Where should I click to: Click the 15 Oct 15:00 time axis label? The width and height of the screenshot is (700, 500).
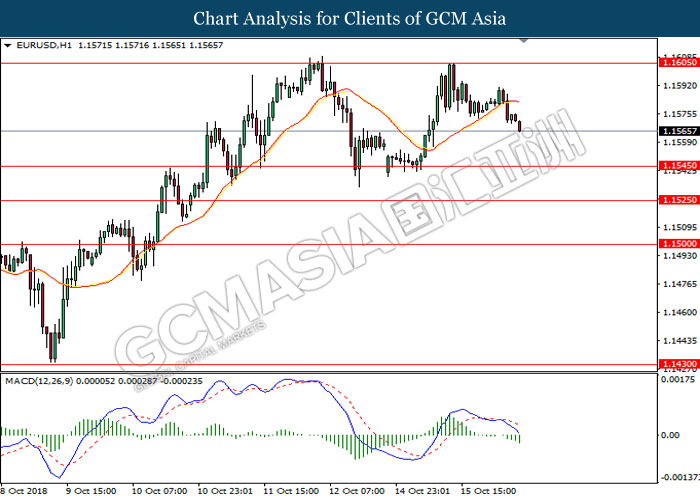coord(488,491)
